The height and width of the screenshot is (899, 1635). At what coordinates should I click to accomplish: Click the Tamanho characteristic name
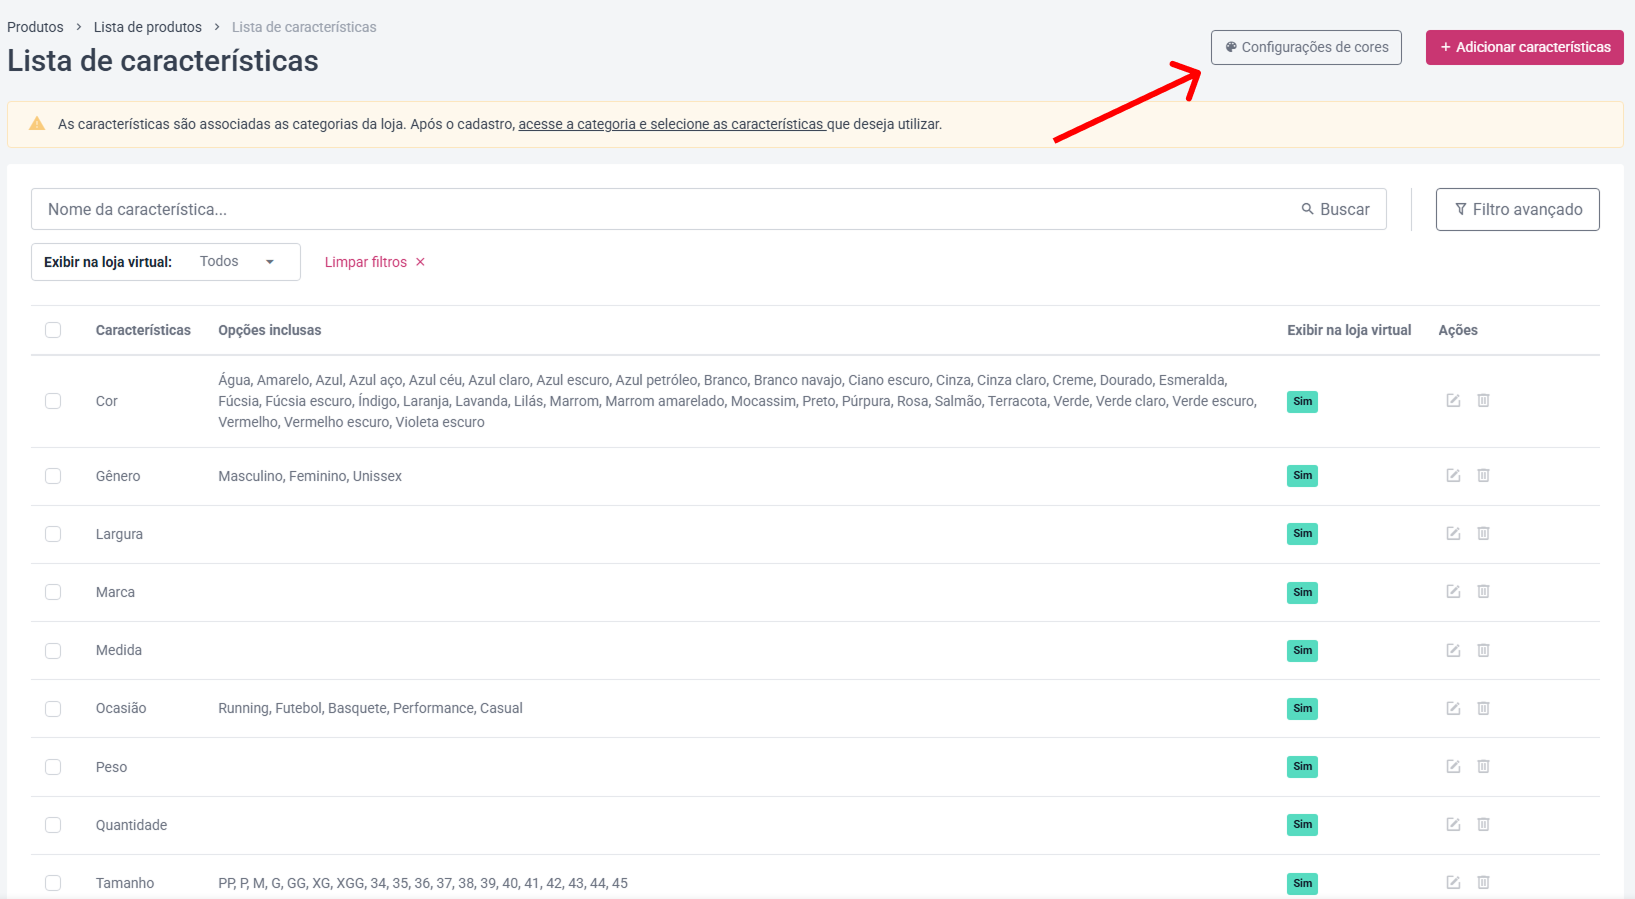[x=125, y=883]
